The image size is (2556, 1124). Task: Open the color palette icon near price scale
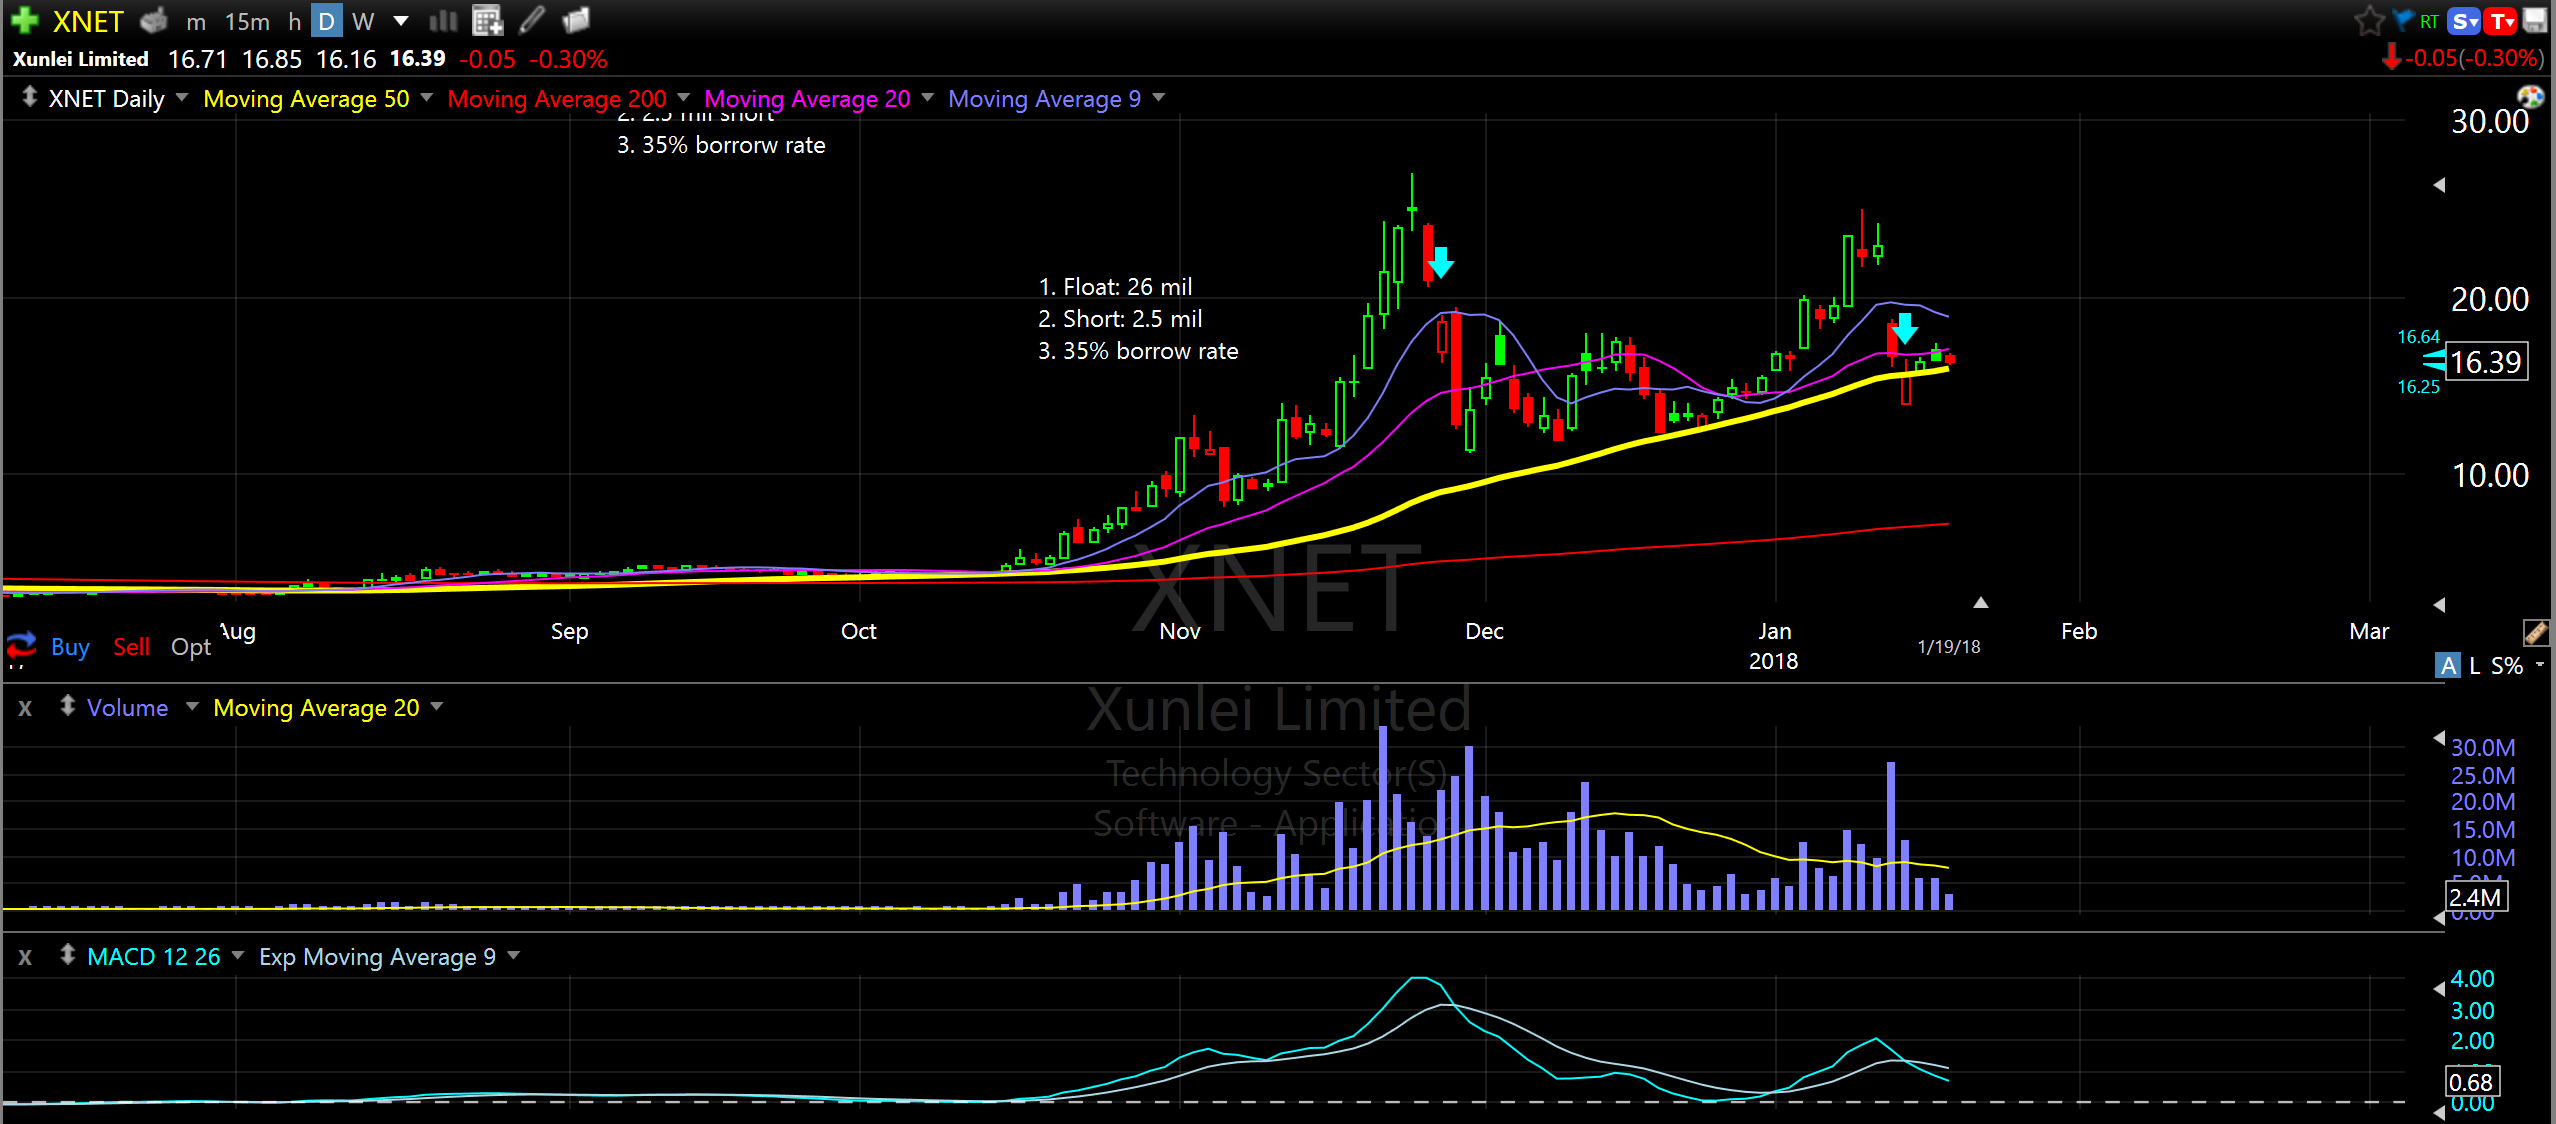point(2530,96)
